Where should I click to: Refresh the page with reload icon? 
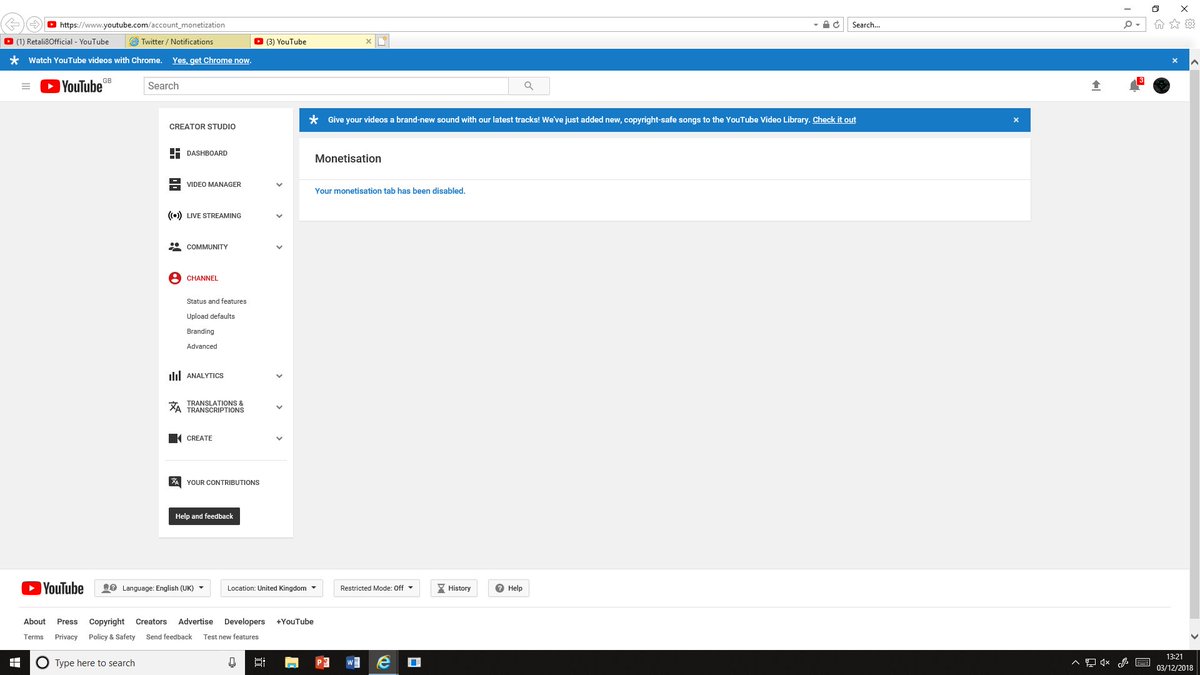pyautogui.click(x=836, y=24)
